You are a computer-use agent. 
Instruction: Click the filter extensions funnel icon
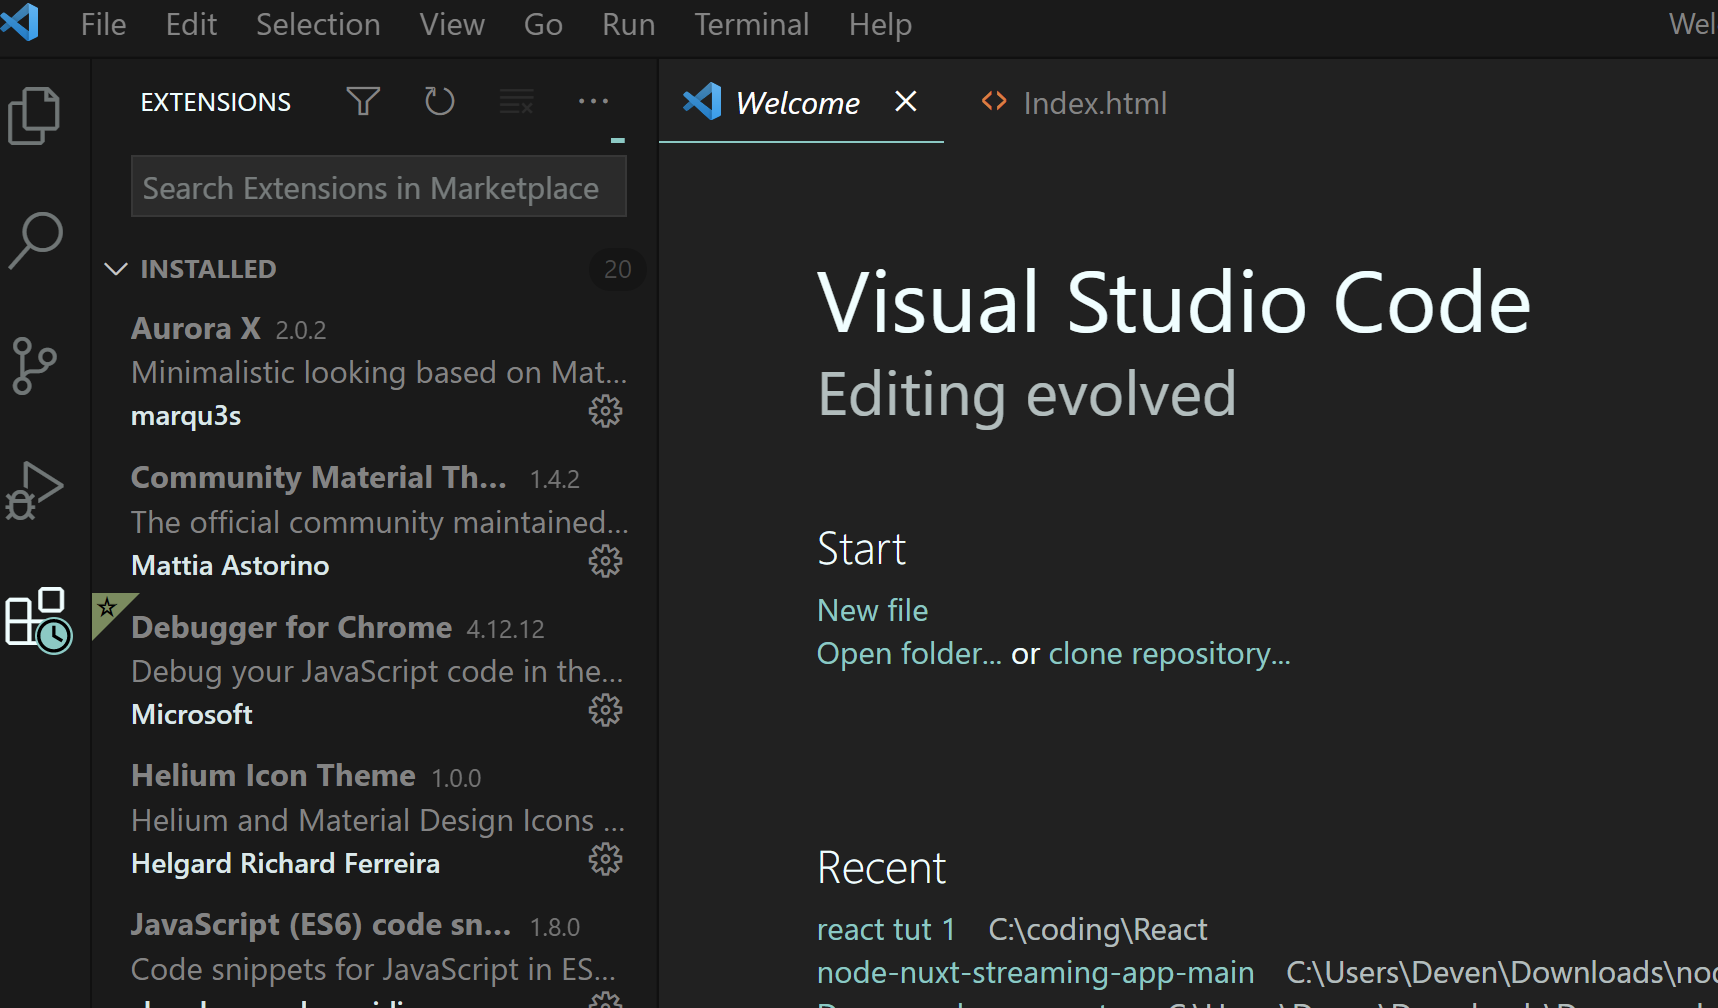click(363, 101)
